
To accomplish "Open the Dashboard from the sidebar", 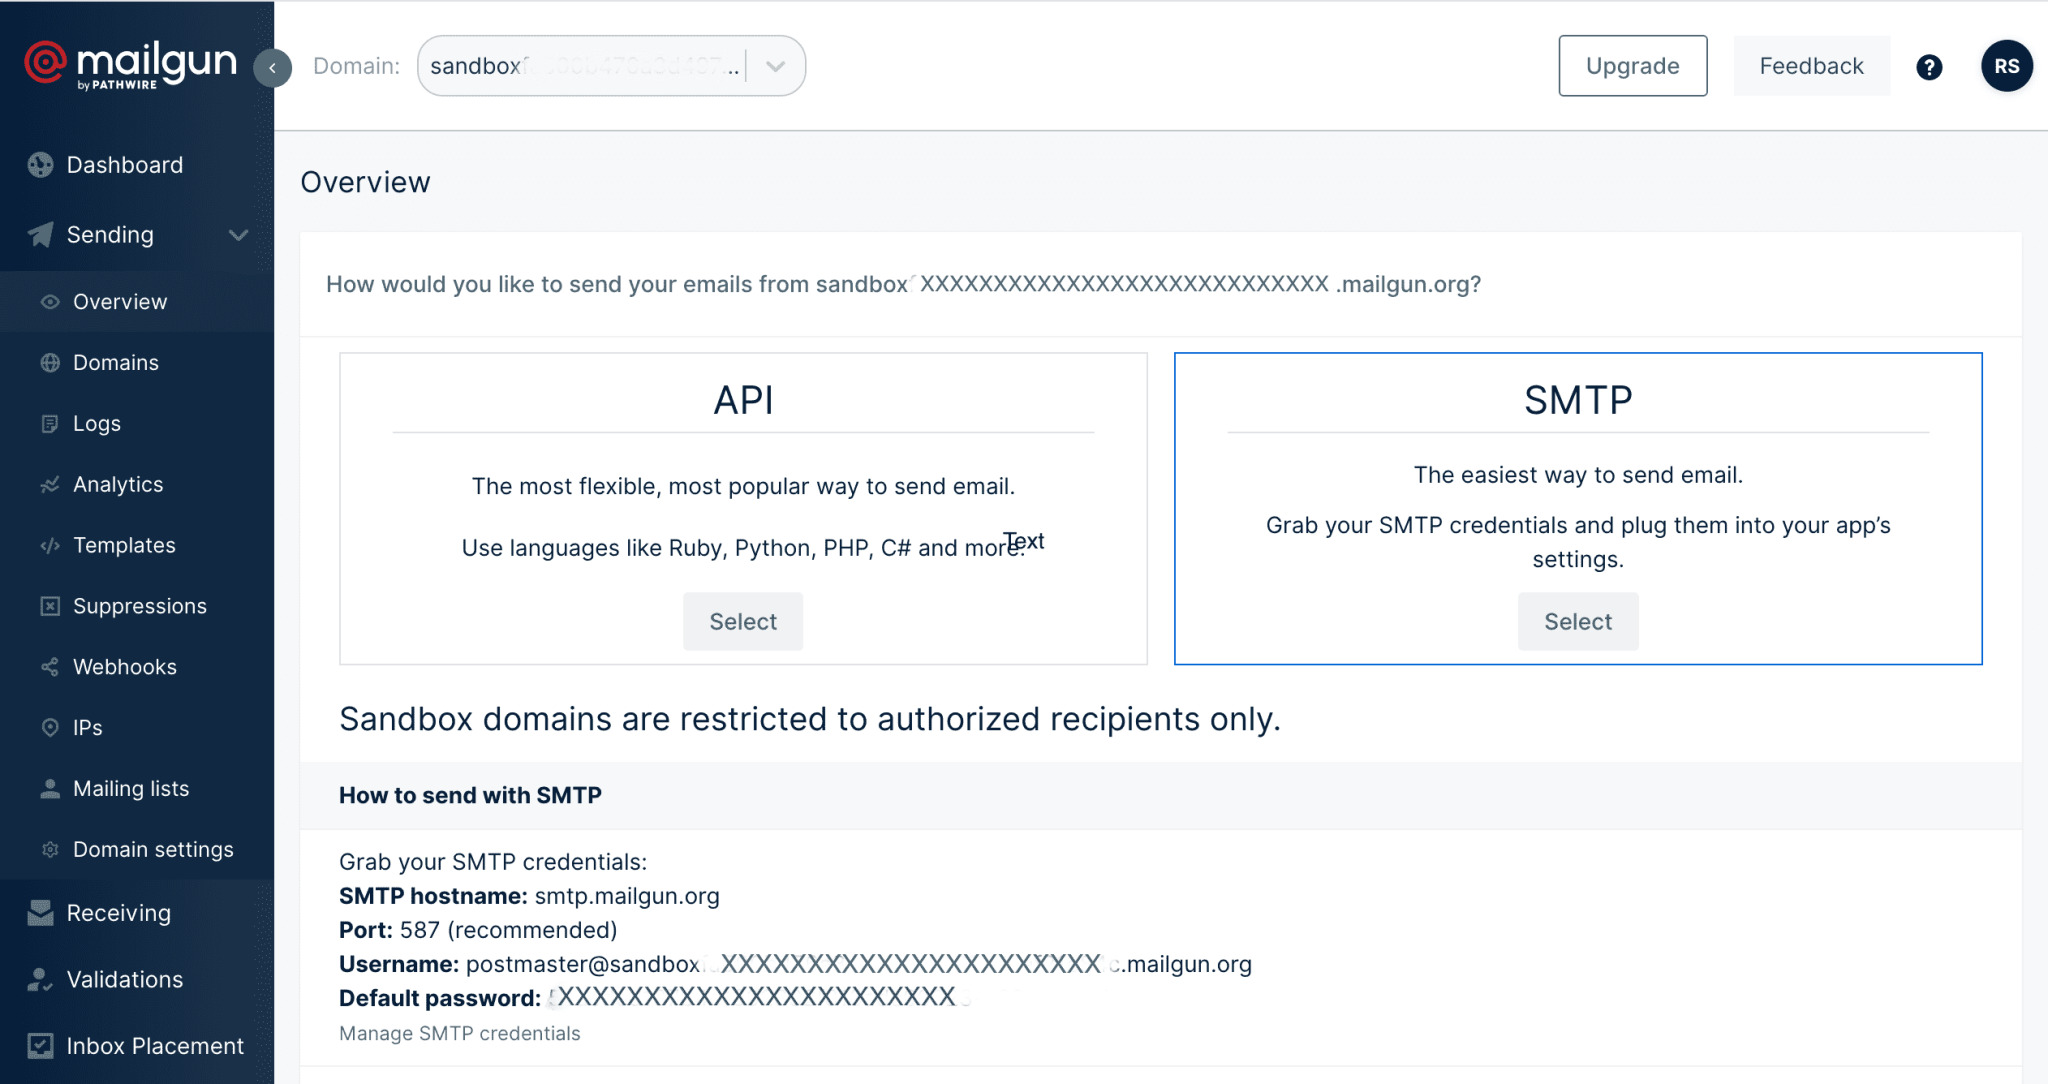I will pyautogui.click(x=125, y=164).
